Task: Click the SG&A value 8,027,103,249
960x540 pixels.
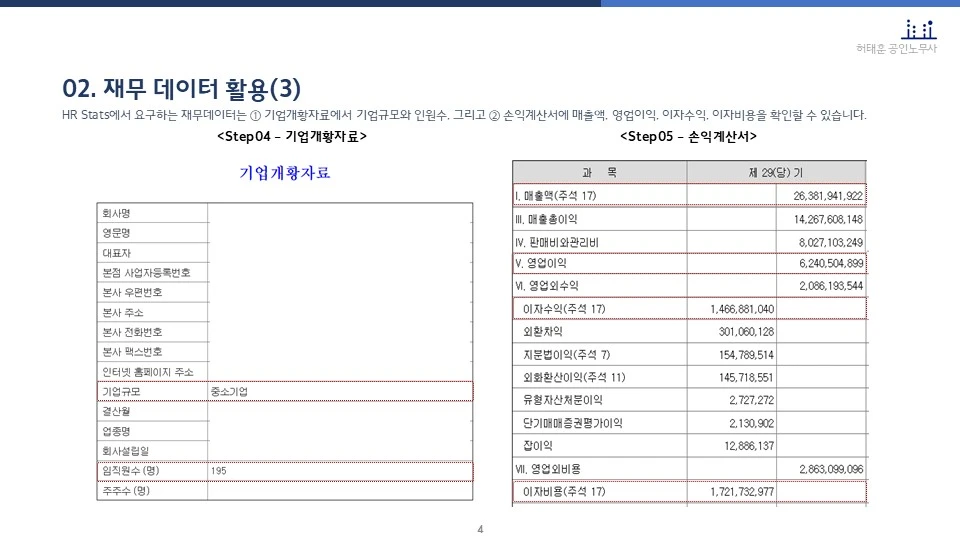Action: point(830,242)
